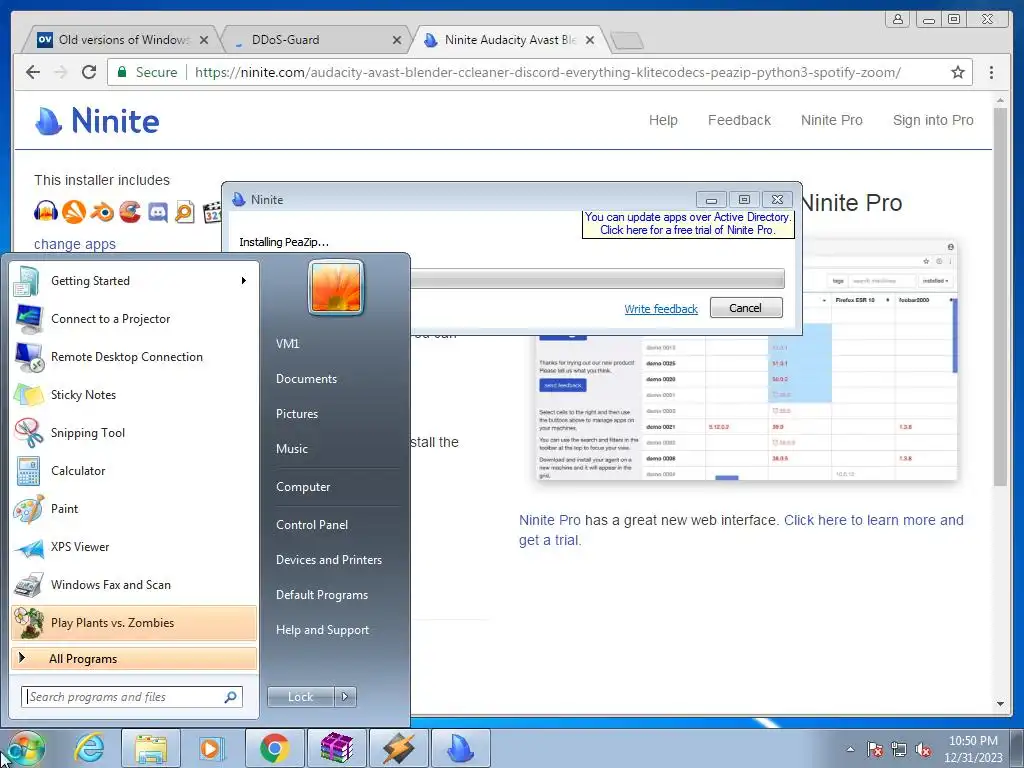Open Windows Fax and Scan
This screenshot has width=1024, height=768.
pyautogui.click(x=134, y=584)
